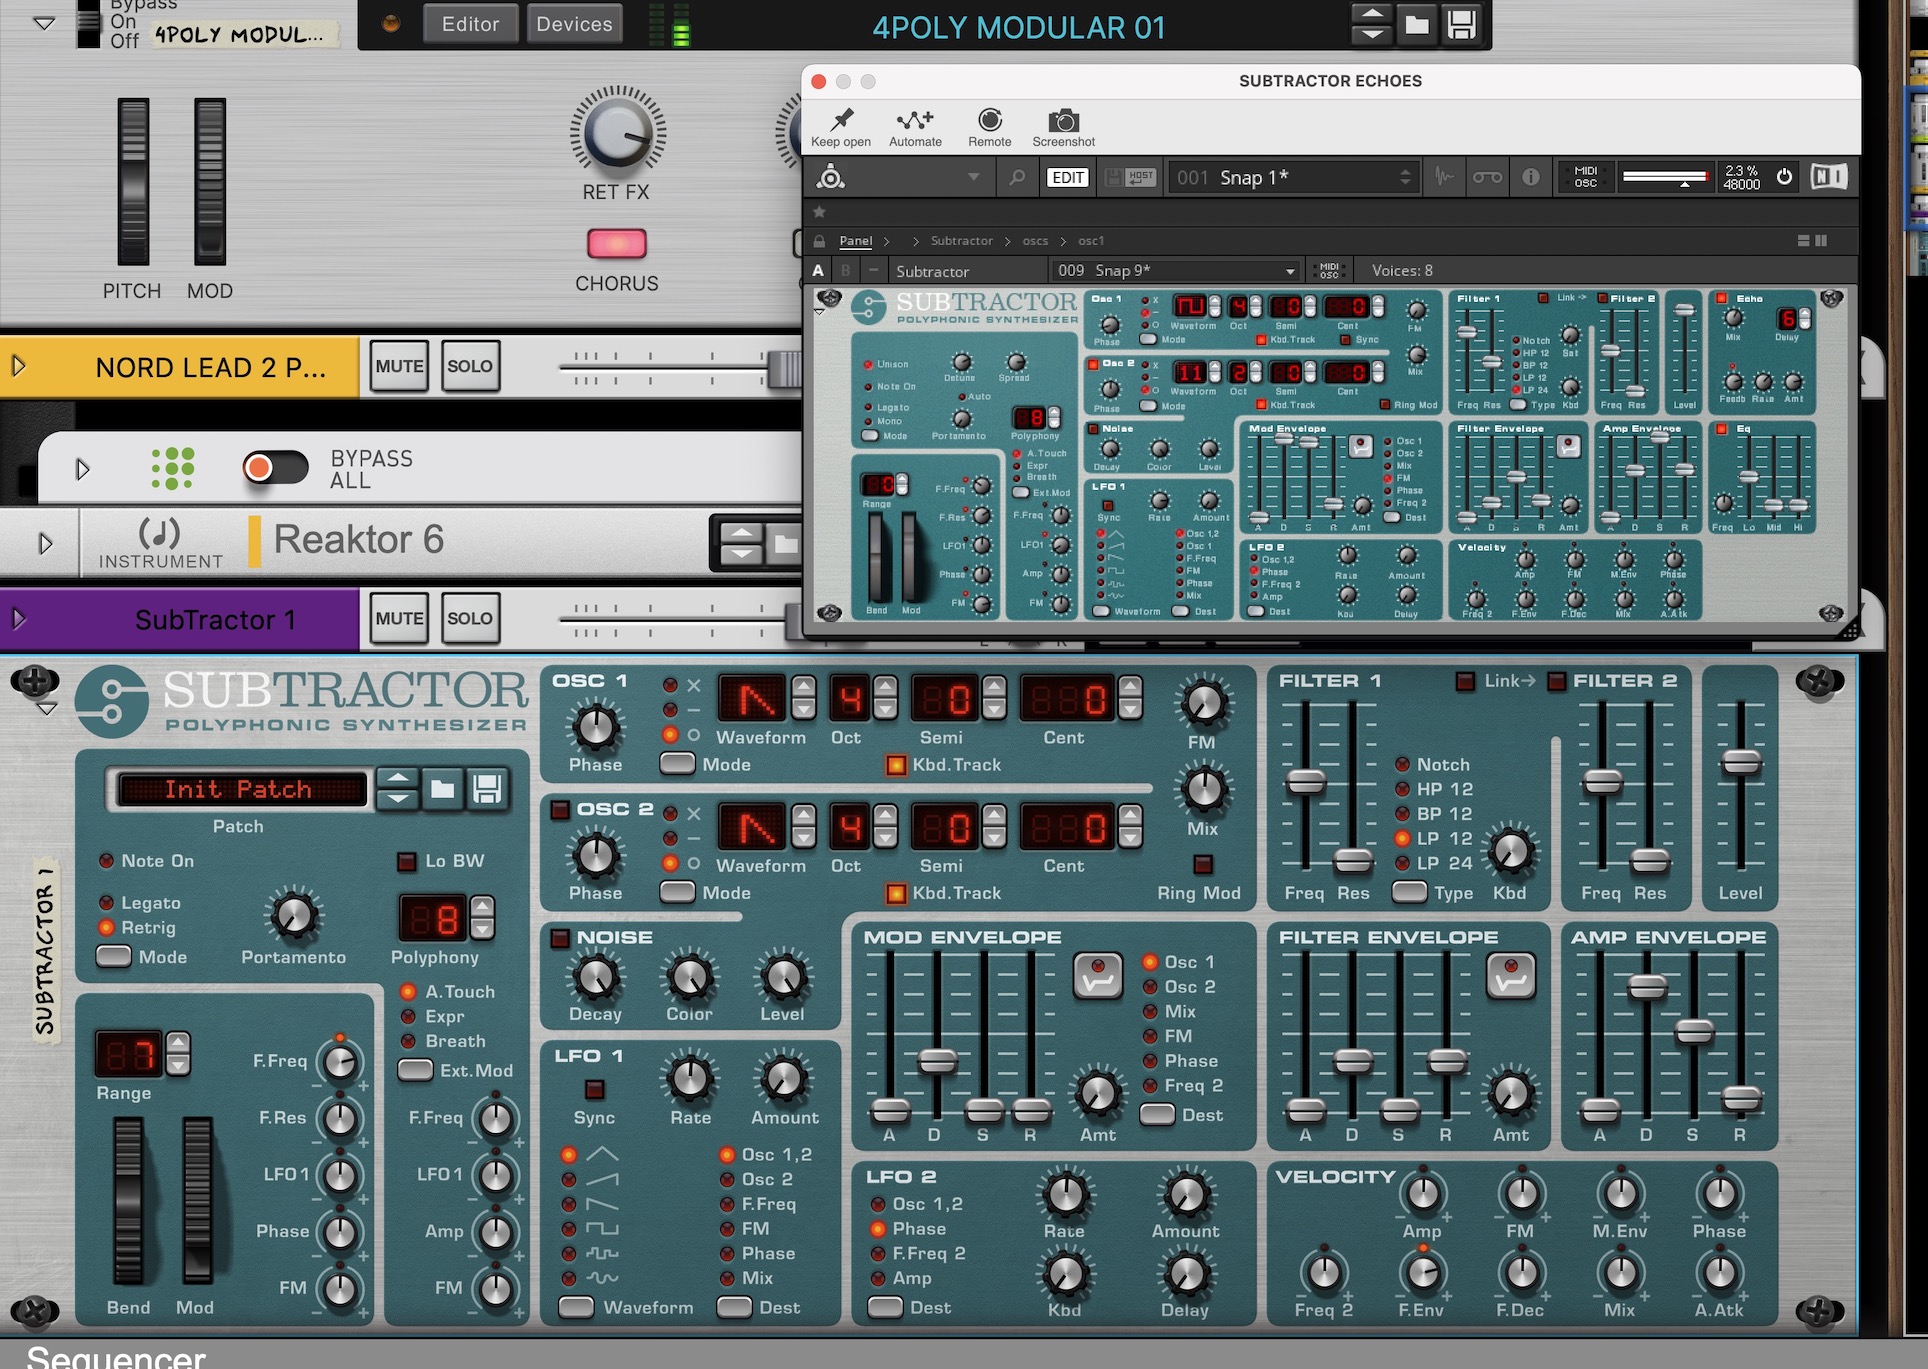Viewport: 1928px width, 1369px height.
Task: Click the Mod Envelope Dest button
Action: click(x=1157, y=1114)
